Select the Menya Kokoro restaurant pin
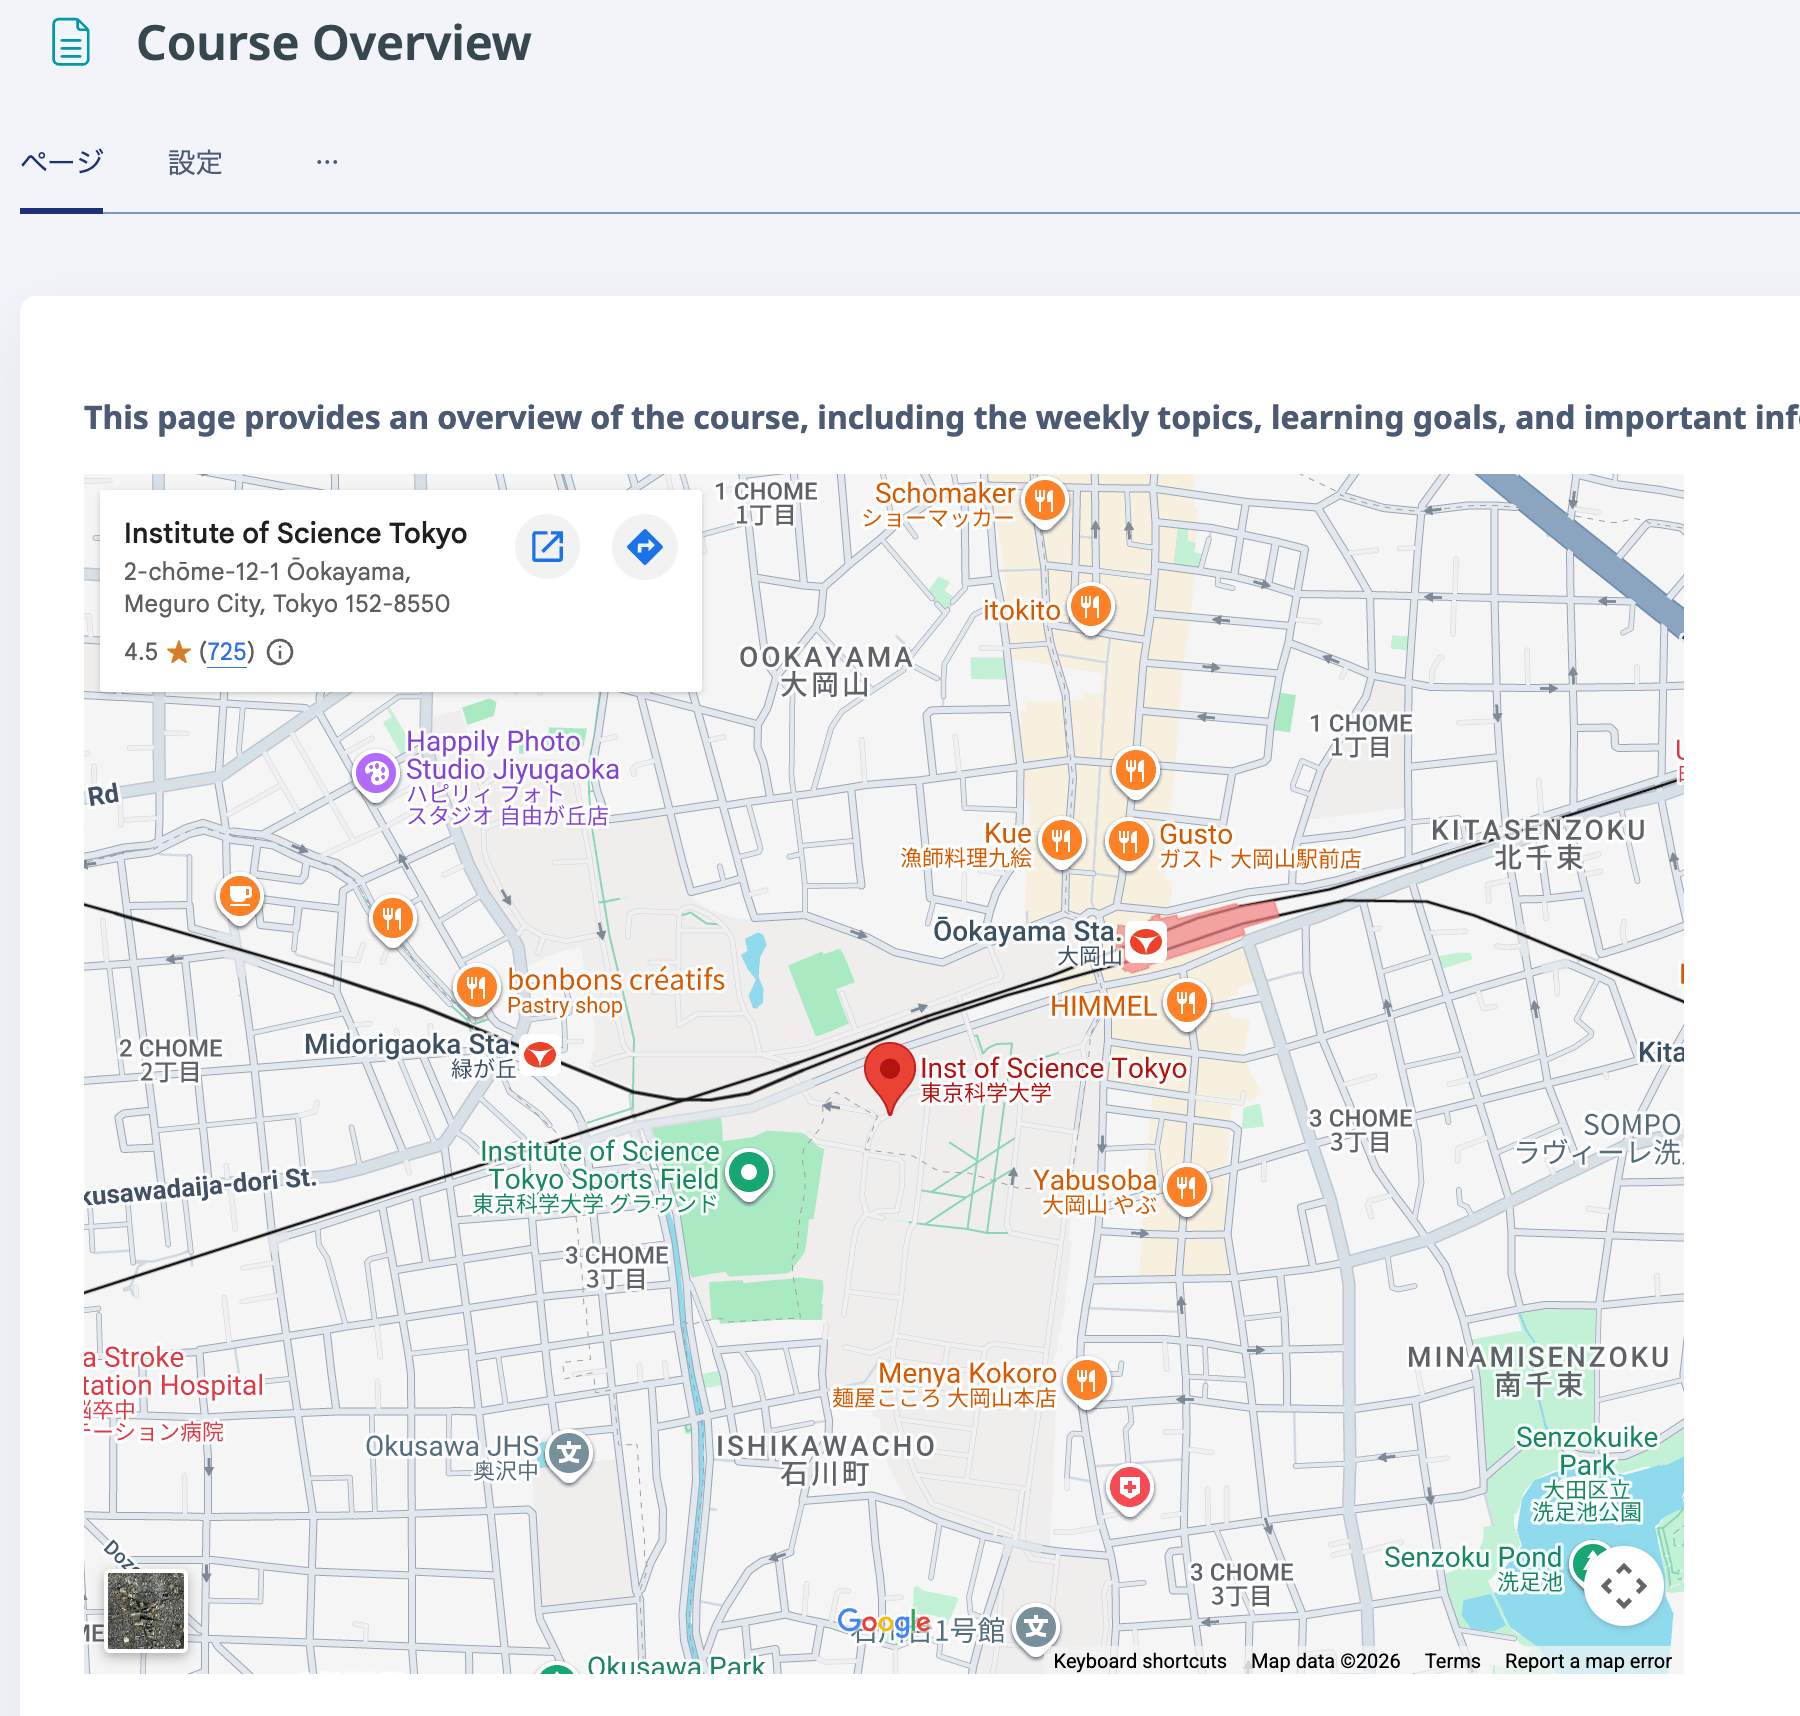This screenshot has height=1716, width=1800. [1086, 1381]
